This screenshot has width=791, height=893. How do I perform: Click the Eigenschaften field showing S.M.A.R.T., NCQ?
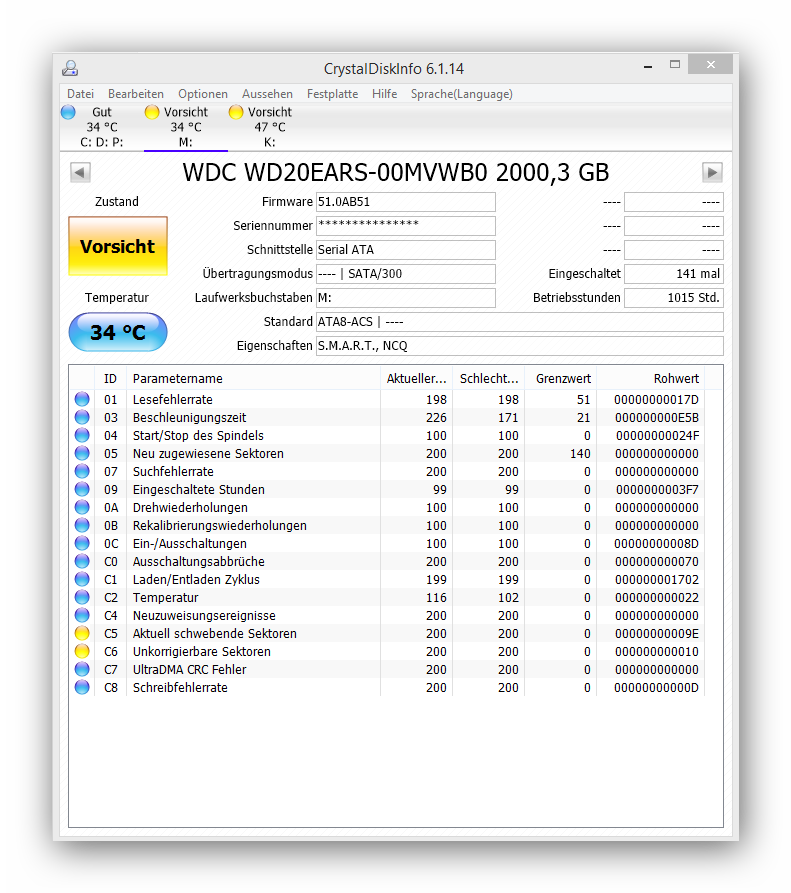pyautogui.click(x=519, y=346)
